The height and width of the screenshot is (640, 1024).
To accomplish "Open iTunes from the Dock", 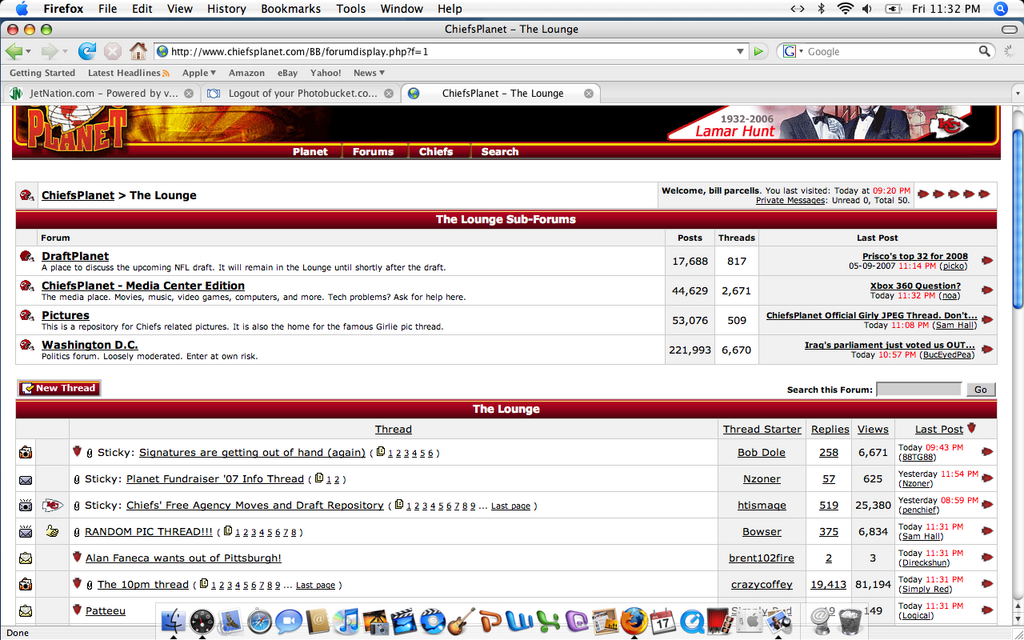I will point(346,620).
